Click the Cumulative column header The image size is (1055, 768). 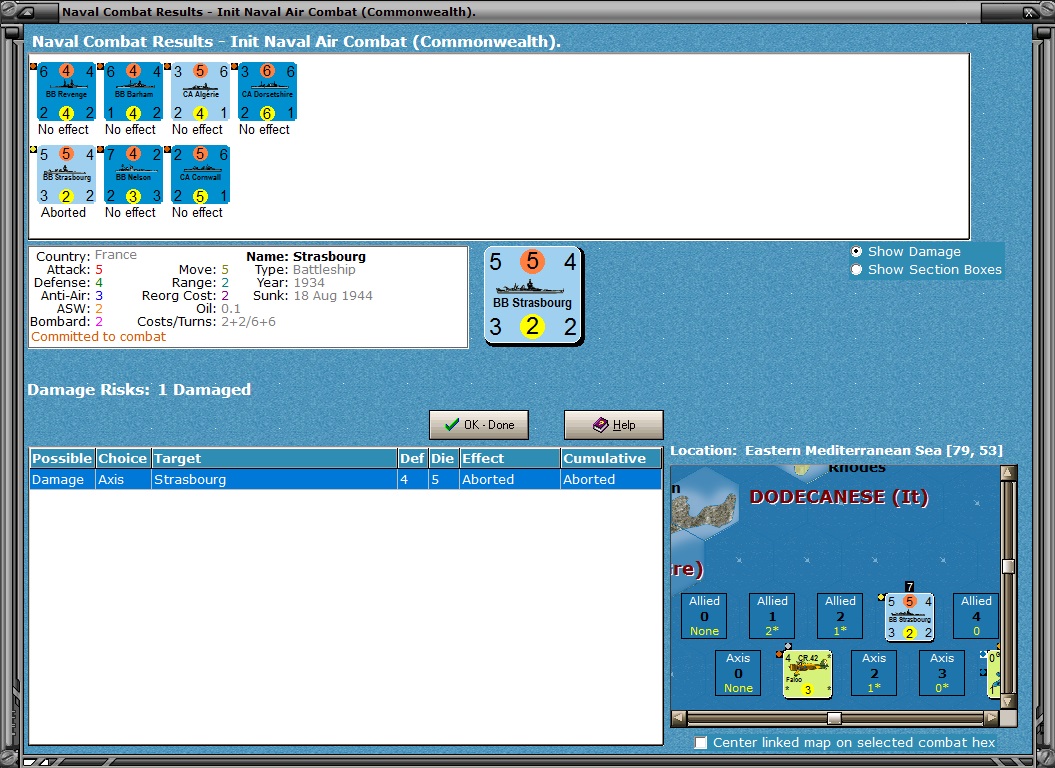click(x=611, y=458)
